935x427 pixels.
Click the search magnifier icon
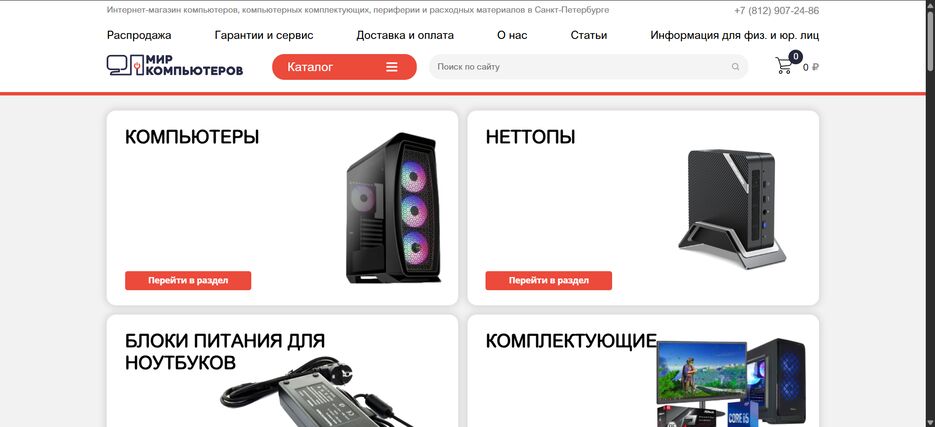(735, 67)
